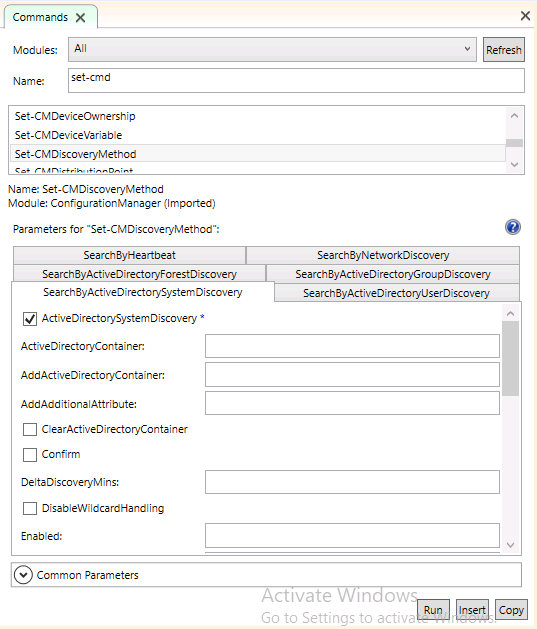The height and width of the screenshot is (629, 537).
Task: Enable ClearActiveDirectoryContainer checkbox
Action: [30, 429]
